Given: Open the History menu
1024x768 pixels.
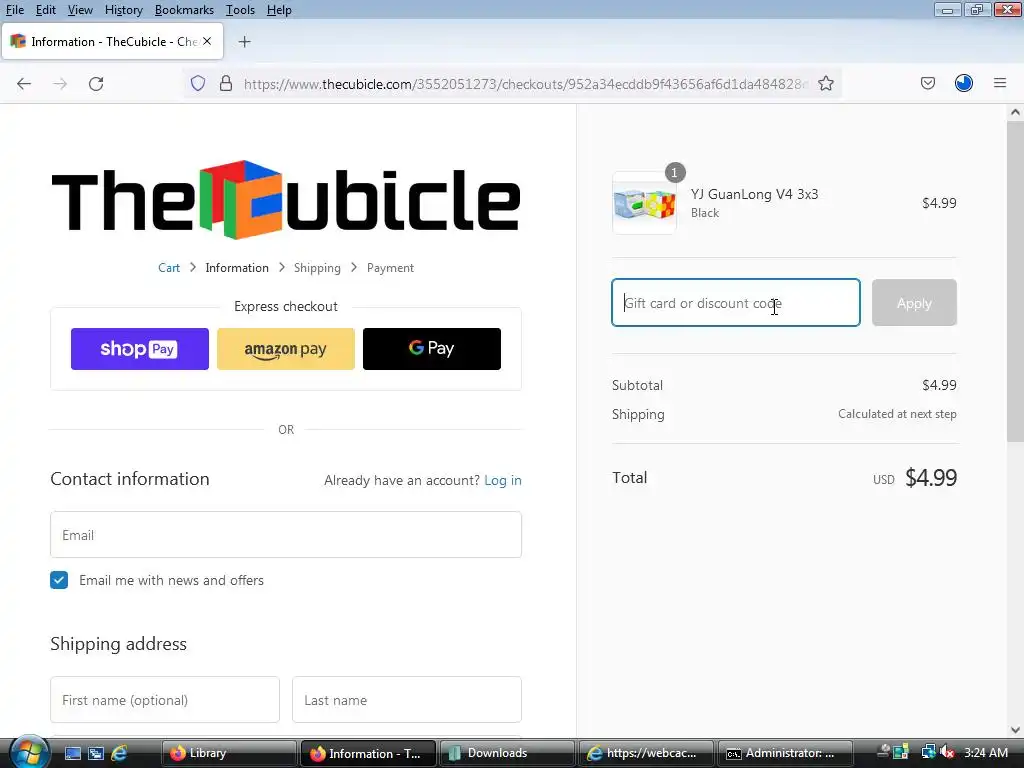Looking at the screenshot, I should pos(123,10).
